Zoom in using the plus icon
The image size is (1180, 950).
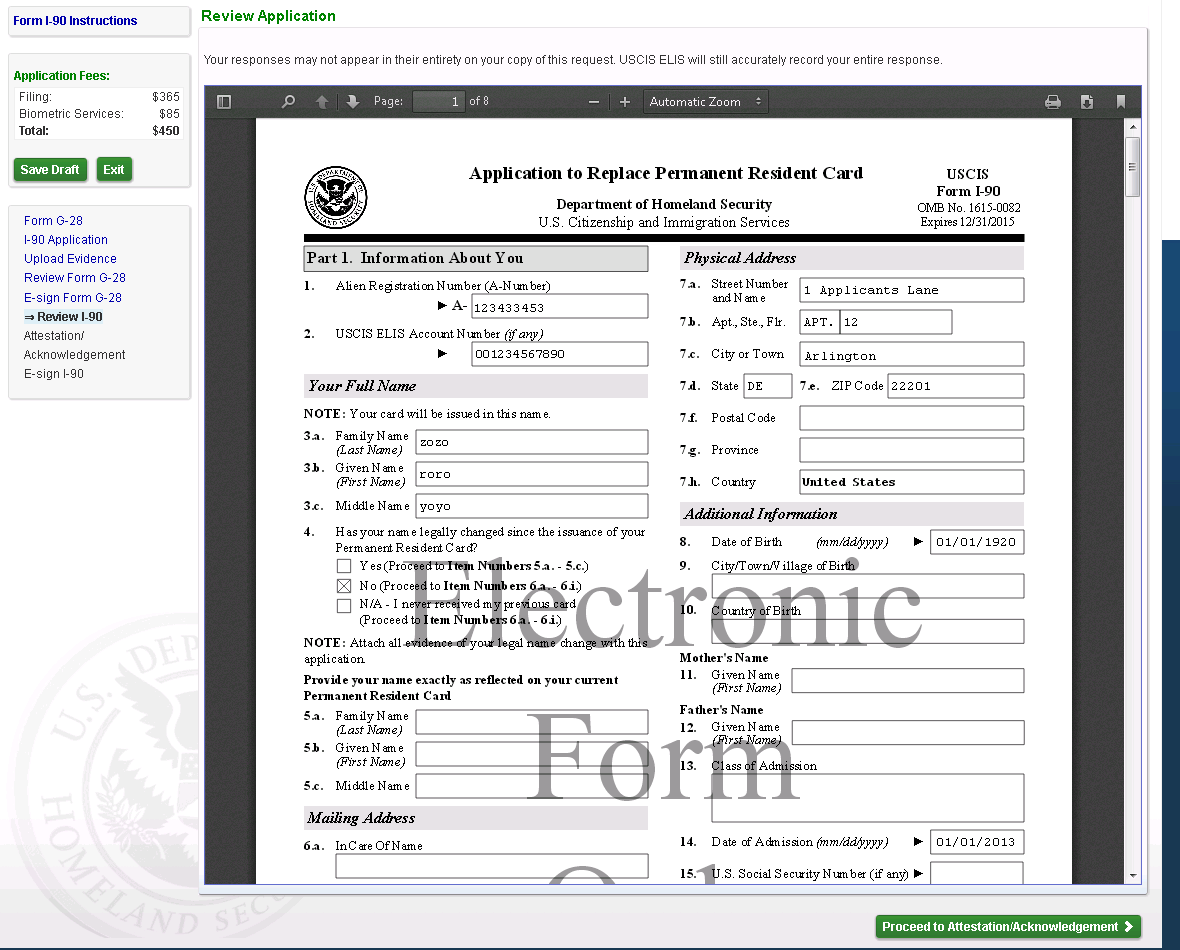click(625, 101)
